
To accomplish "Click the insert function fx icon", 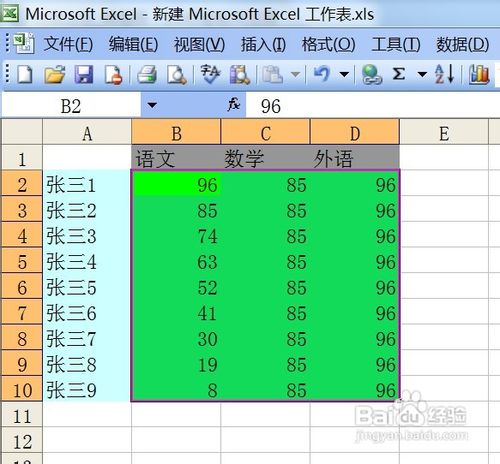I will point(234,105).
